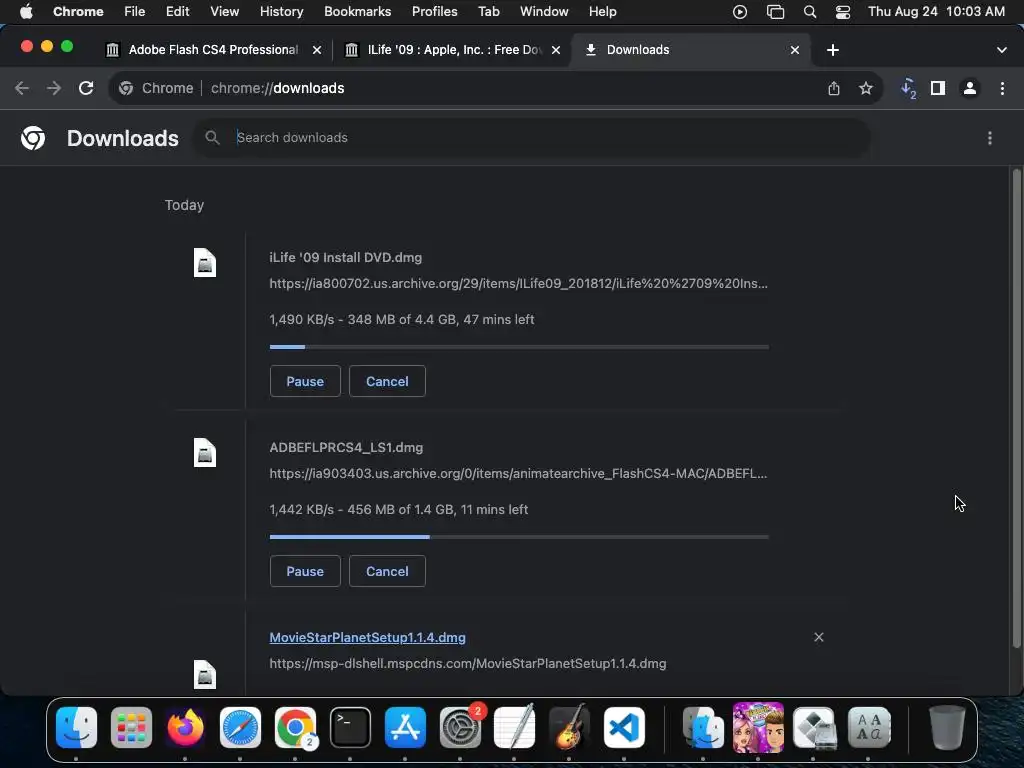Viewport: 1024px width, 768px height.
Task: Open TextEdit from the Dock
Action: [x=514, y=728]
